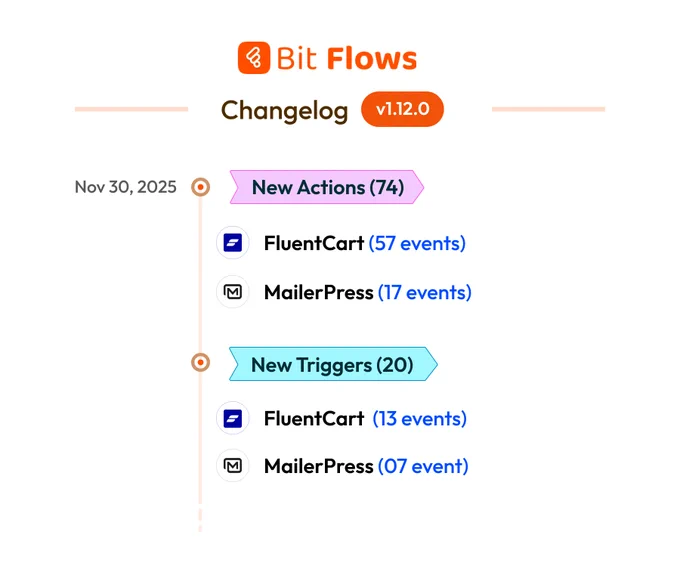Click the Changelog heading text
The height and width of the screenshot is (569, 680).
(x=284, y=111)
